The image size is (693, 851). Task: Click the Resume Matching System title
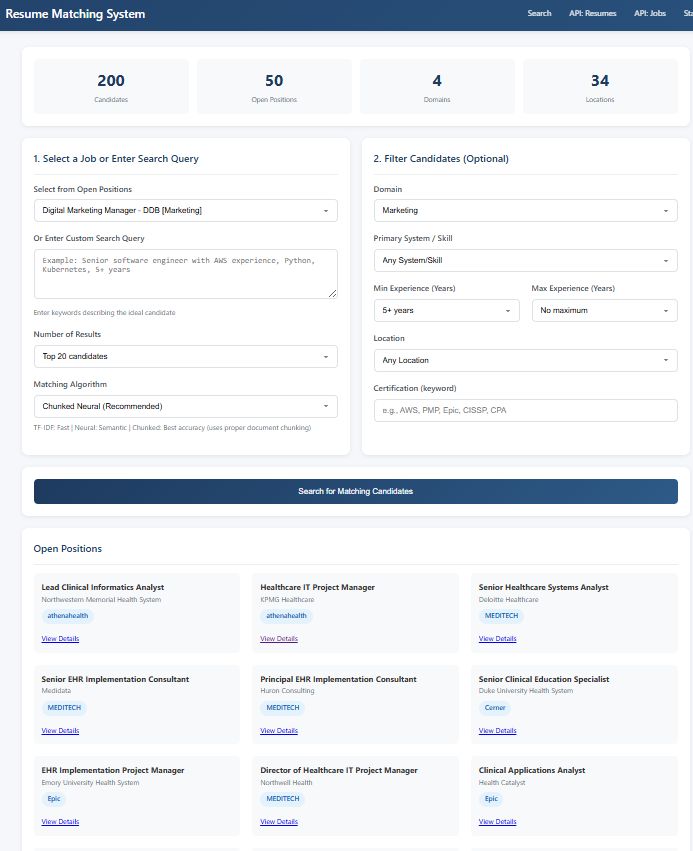75,14
